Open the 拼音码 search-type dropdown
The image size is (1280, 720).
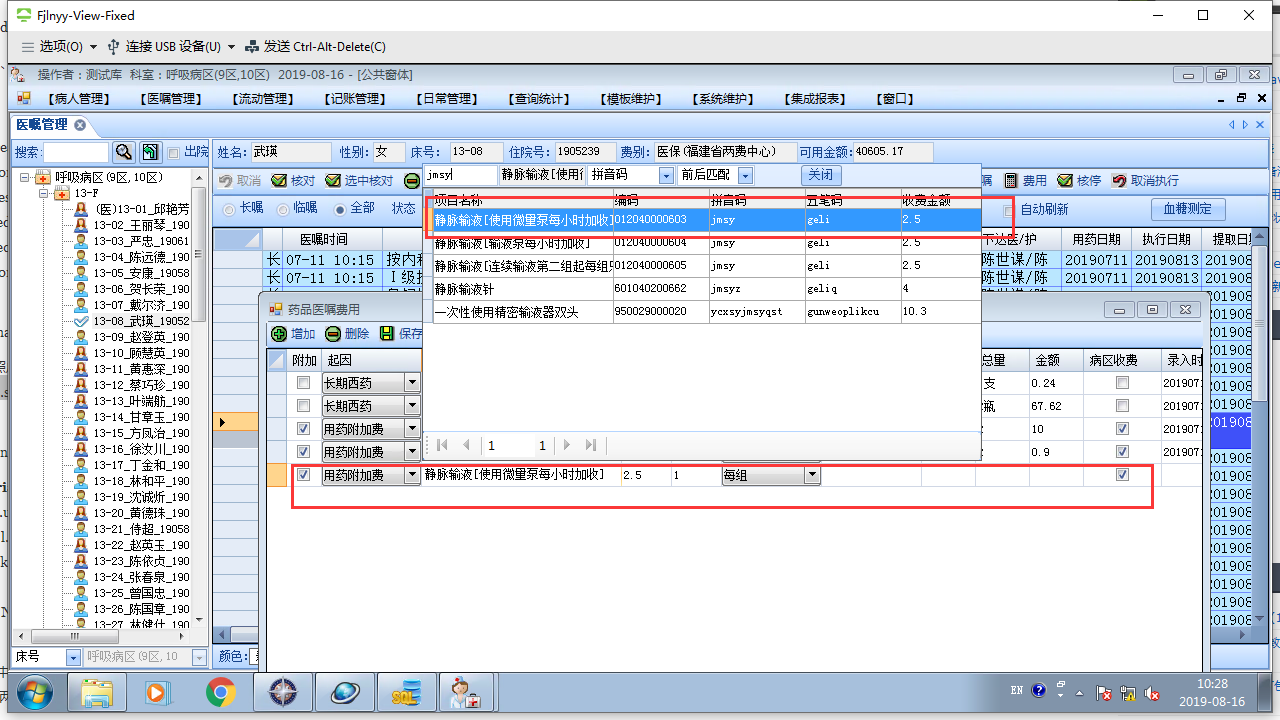point(666,175)
